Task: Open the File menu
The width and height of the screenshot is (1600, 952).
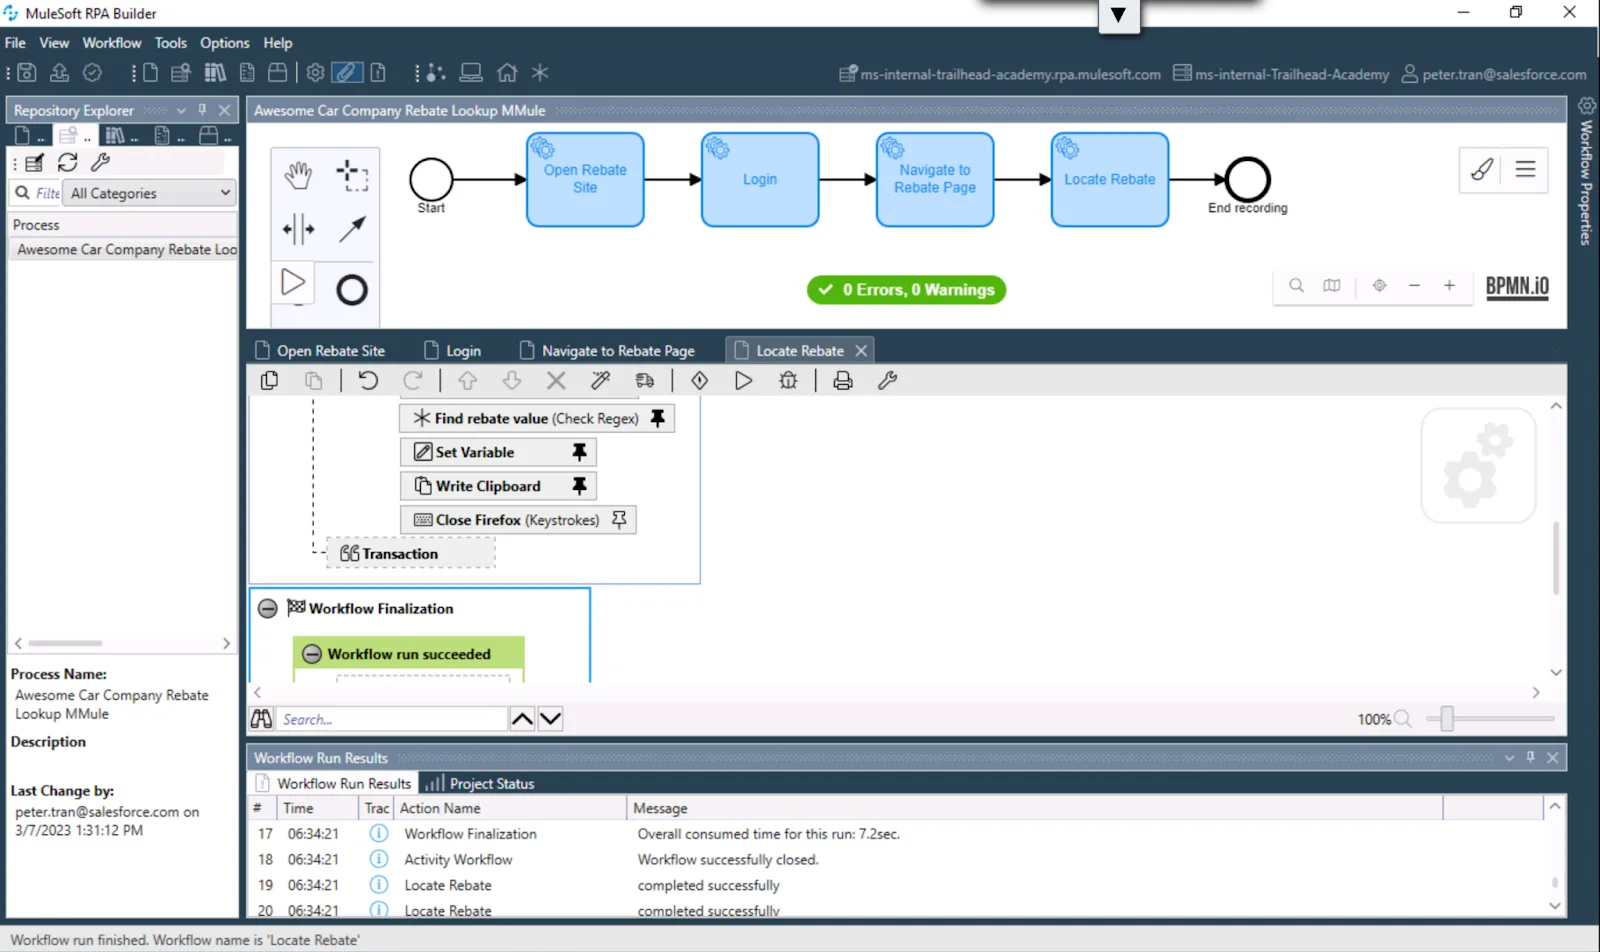Action: click(x=15, y=43)
